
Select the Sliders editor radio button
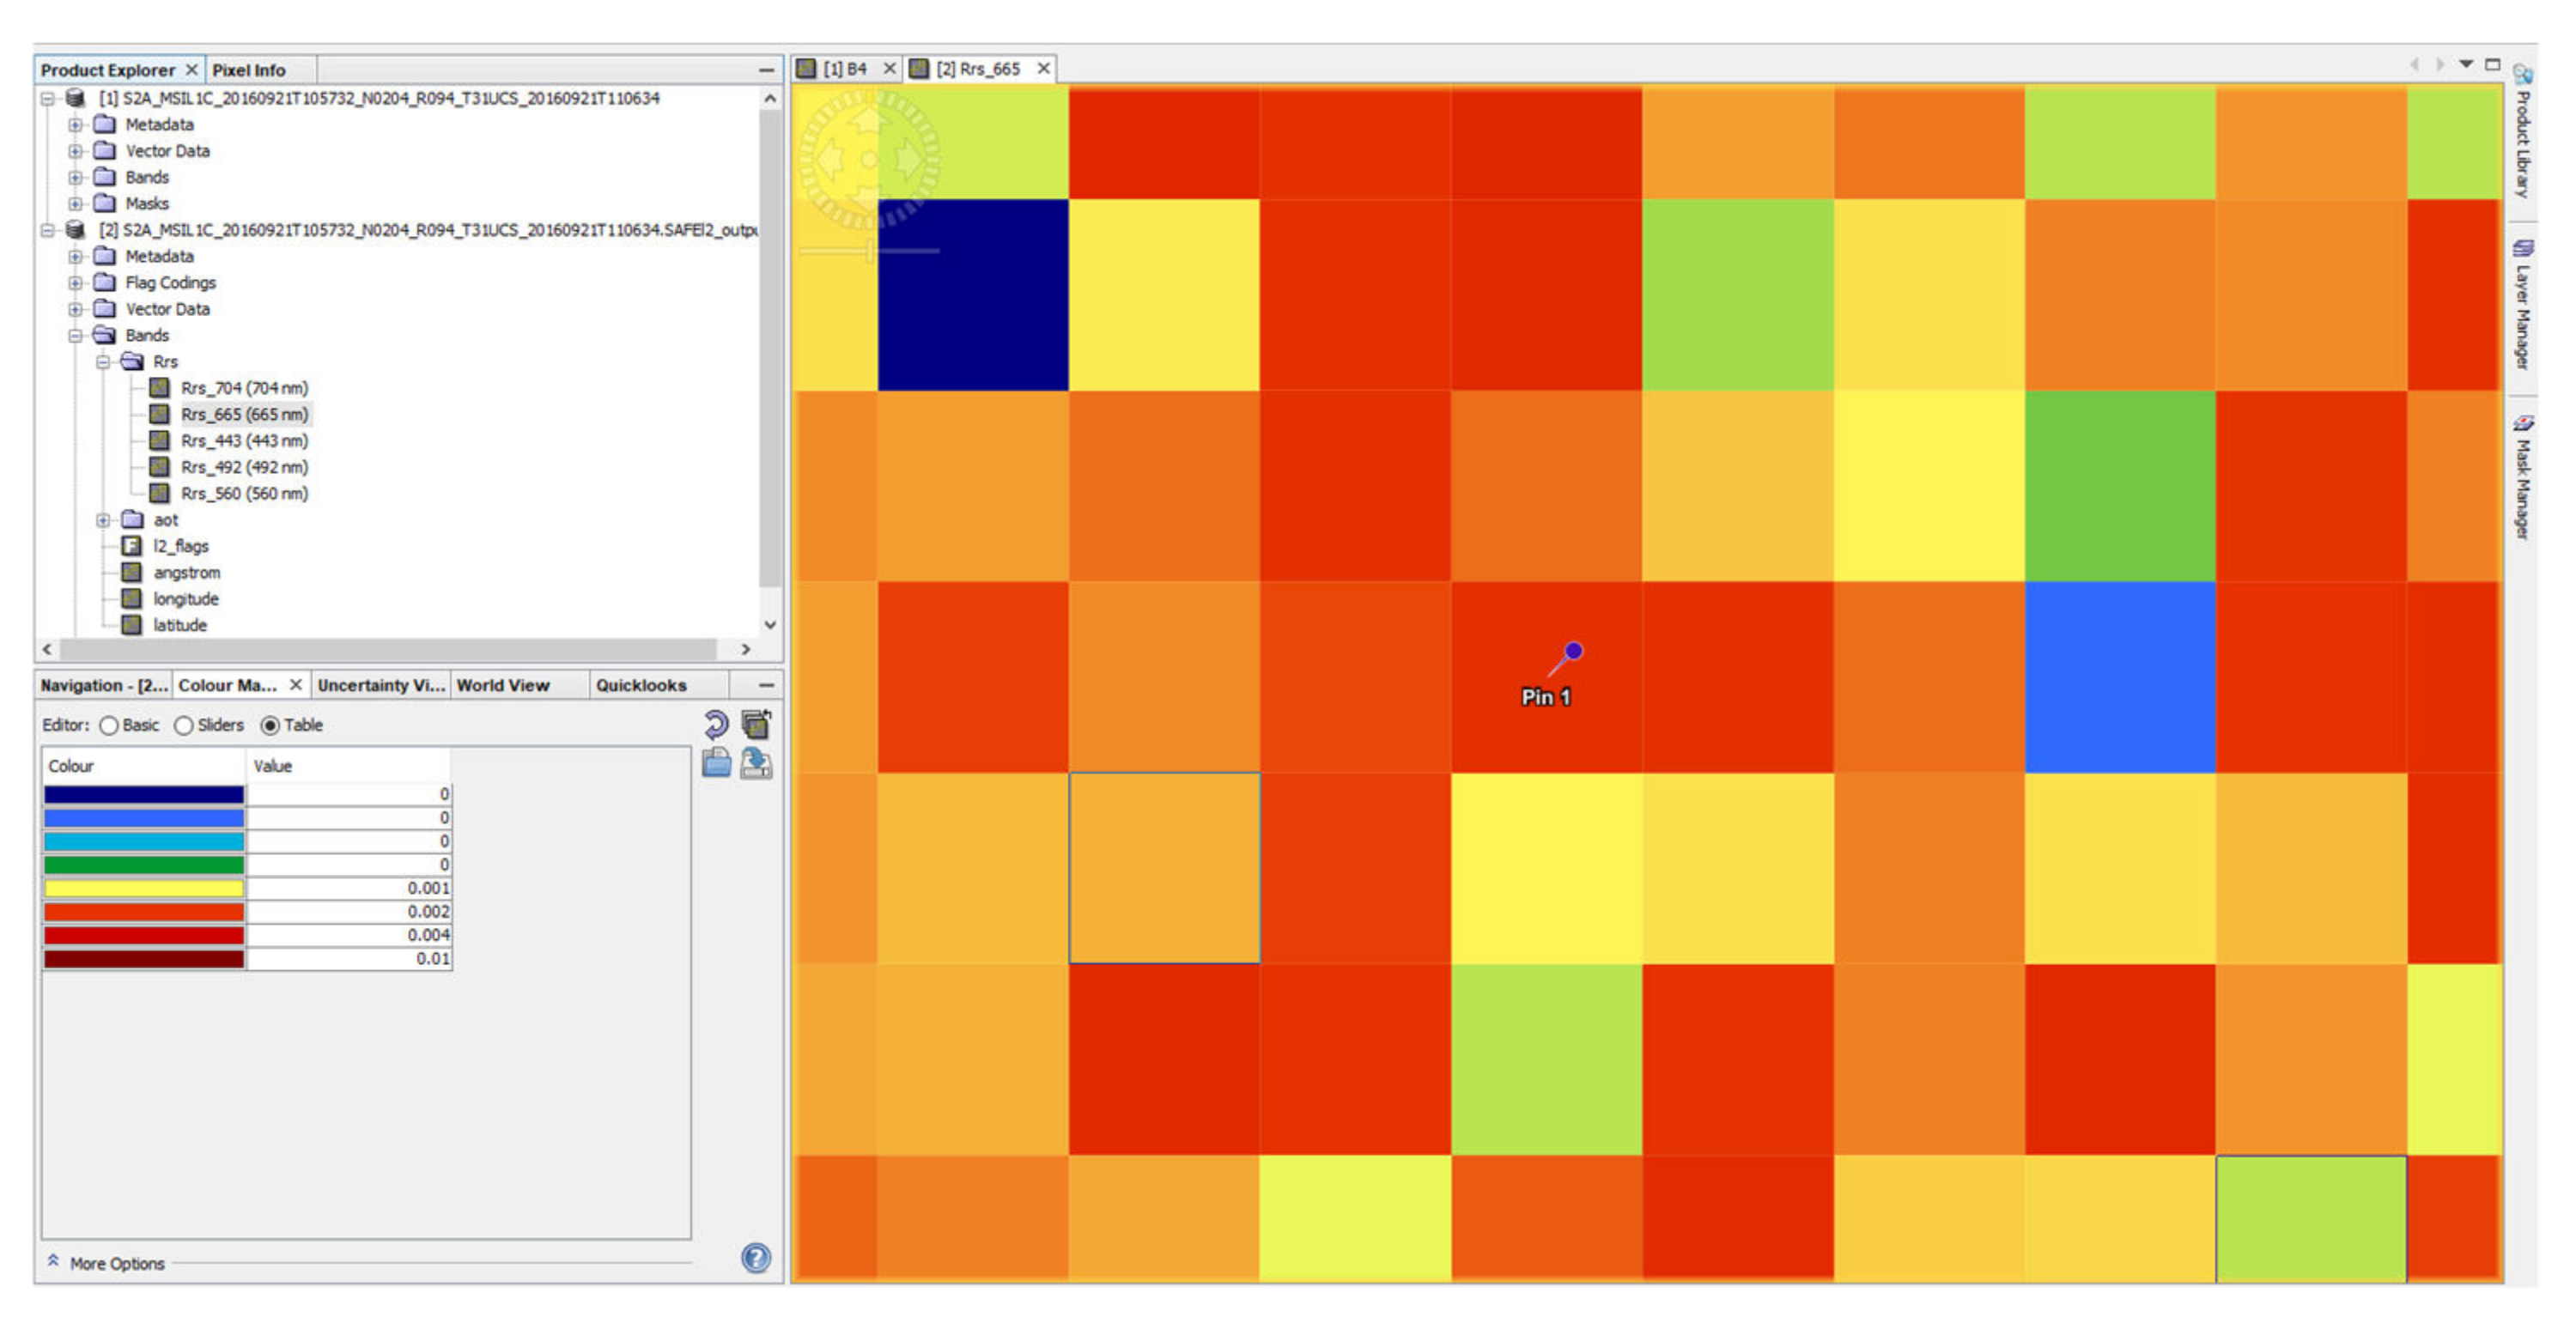click(x=184, y=726)
